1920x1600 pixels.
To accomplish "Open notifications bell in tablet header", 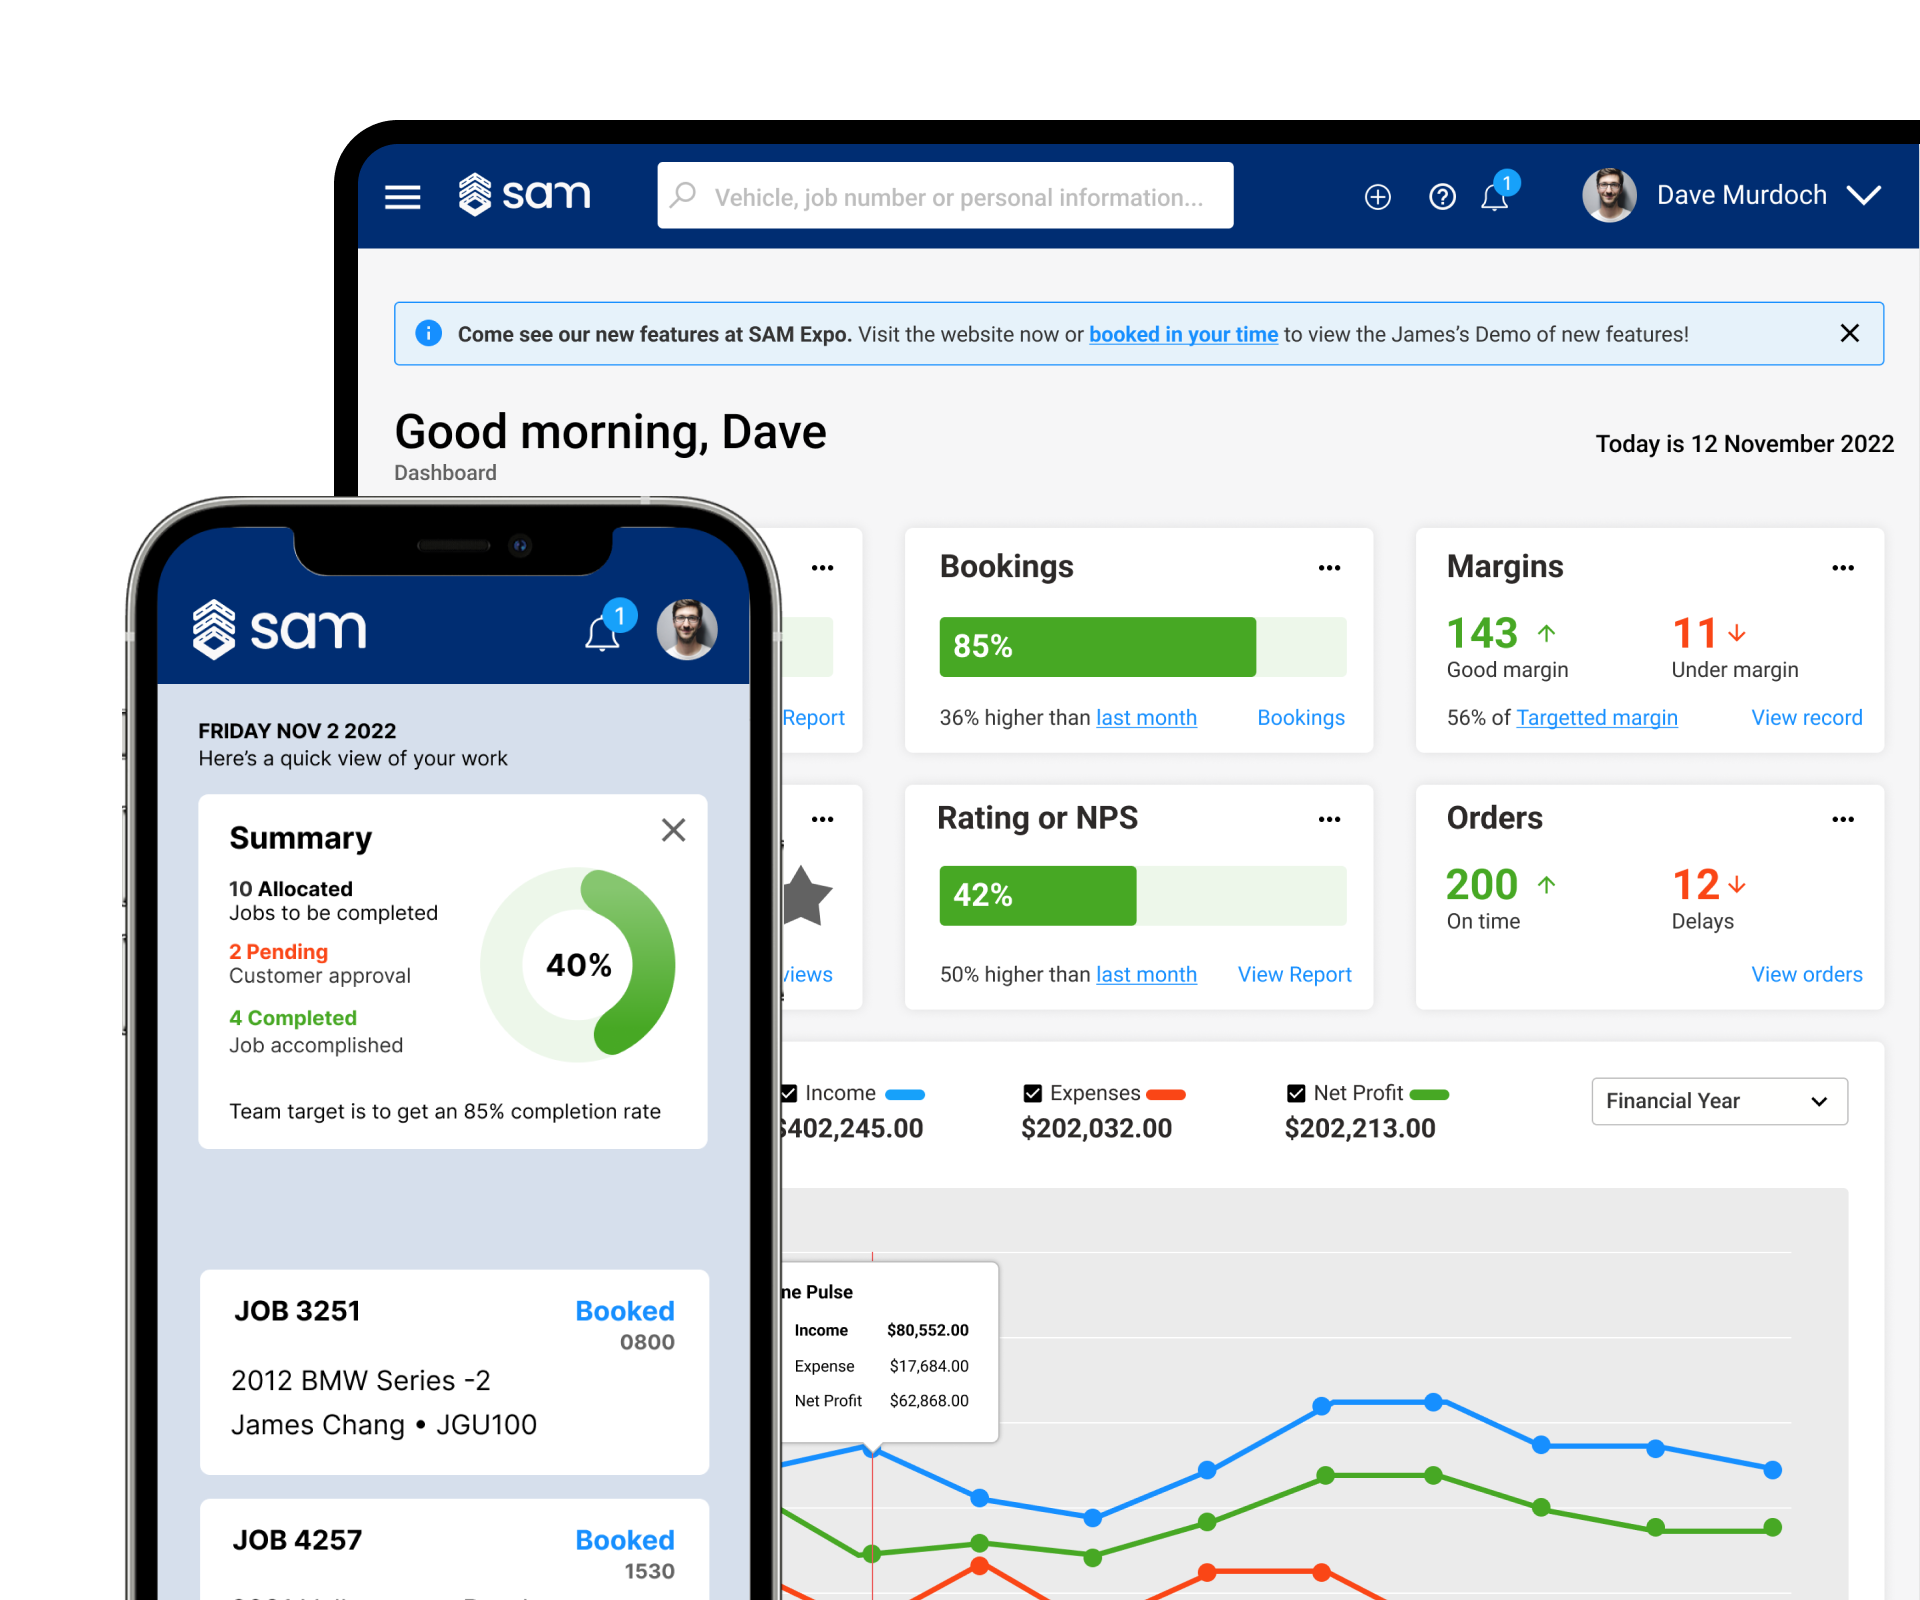I will click(x=1495, y=197).
